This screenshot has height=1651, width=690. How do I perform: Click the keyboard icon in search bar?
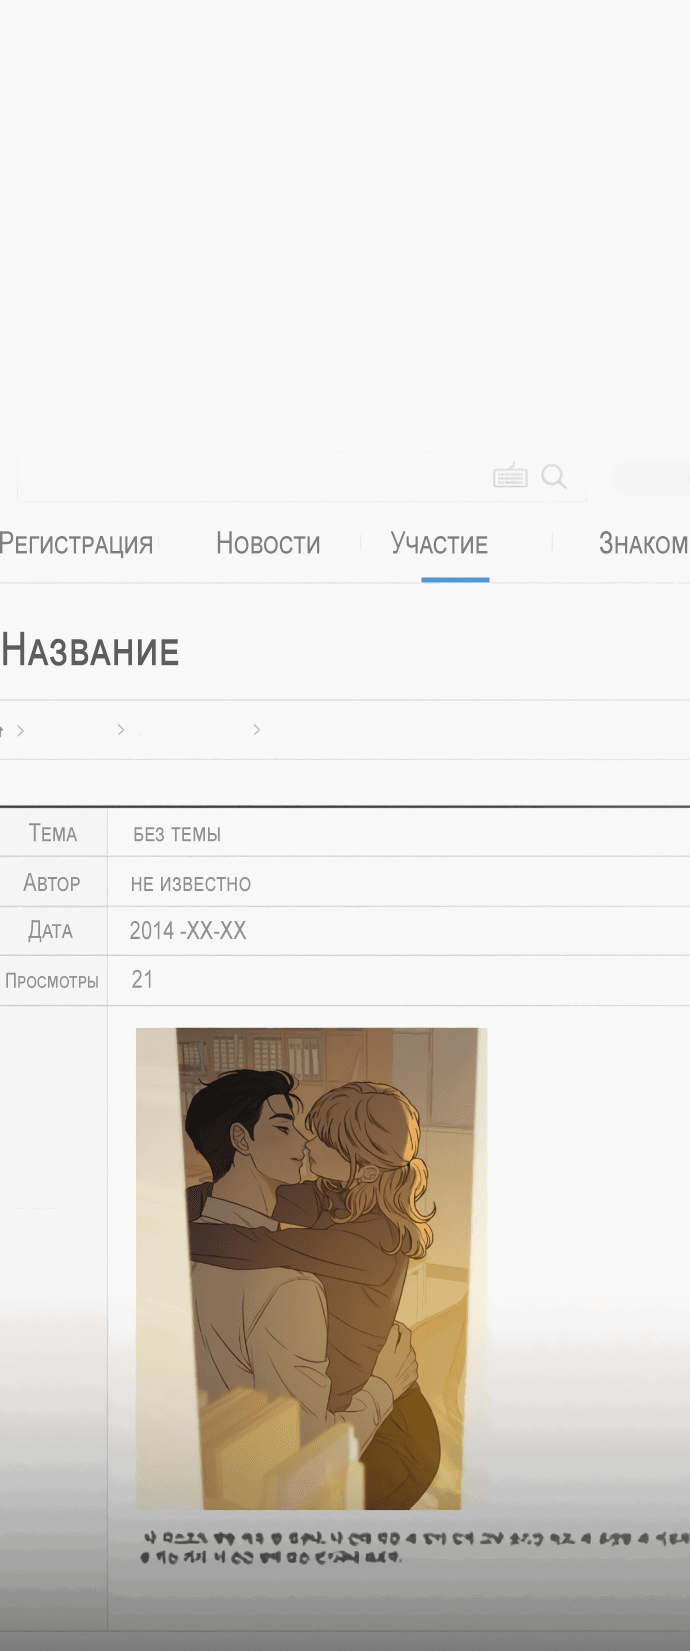(510, 476)
